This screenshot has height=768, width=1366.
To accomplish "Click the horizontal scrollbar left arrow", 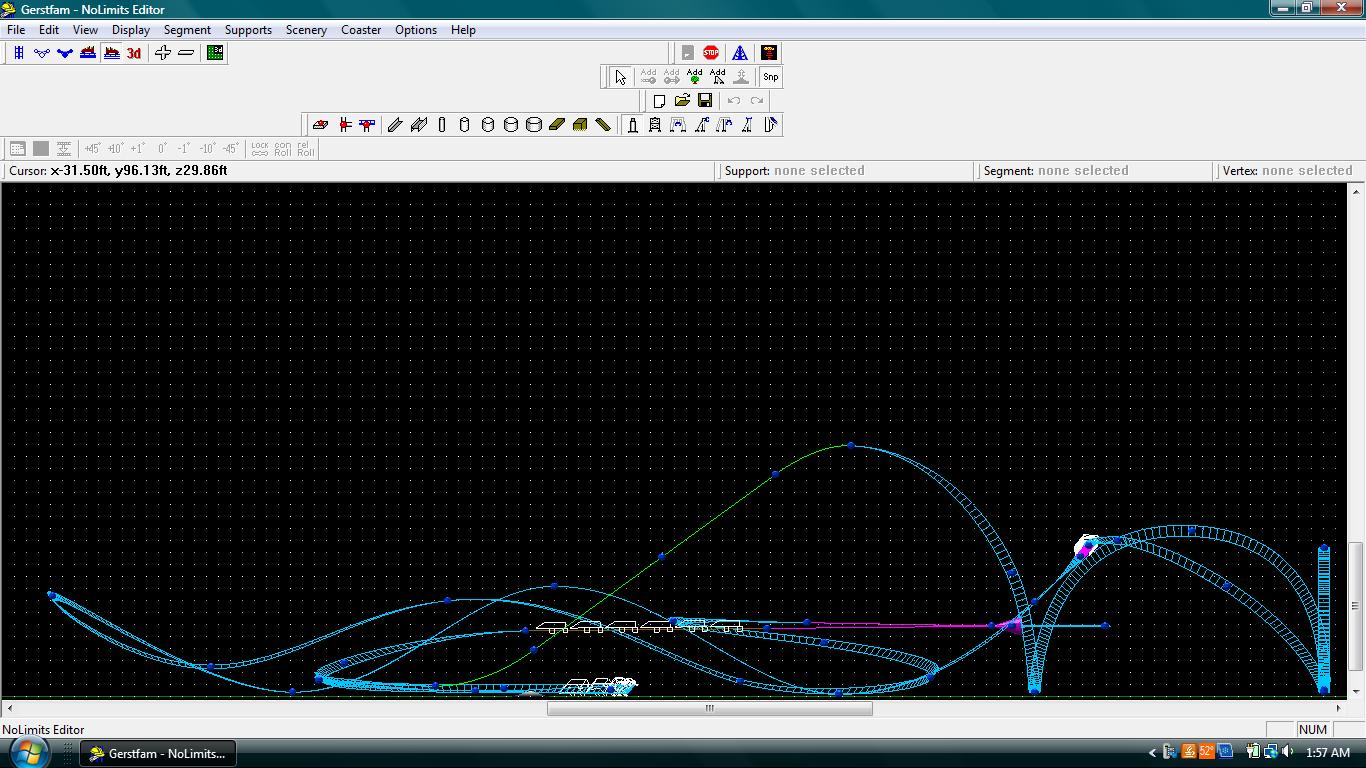I will (10, 708).
